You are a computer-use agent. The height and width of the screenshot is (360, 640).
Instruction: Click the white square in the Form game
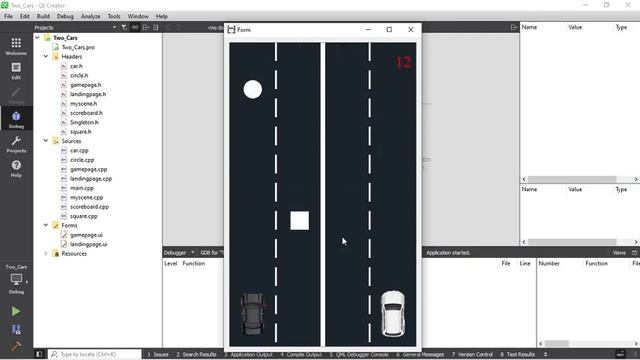click(300, 221)
